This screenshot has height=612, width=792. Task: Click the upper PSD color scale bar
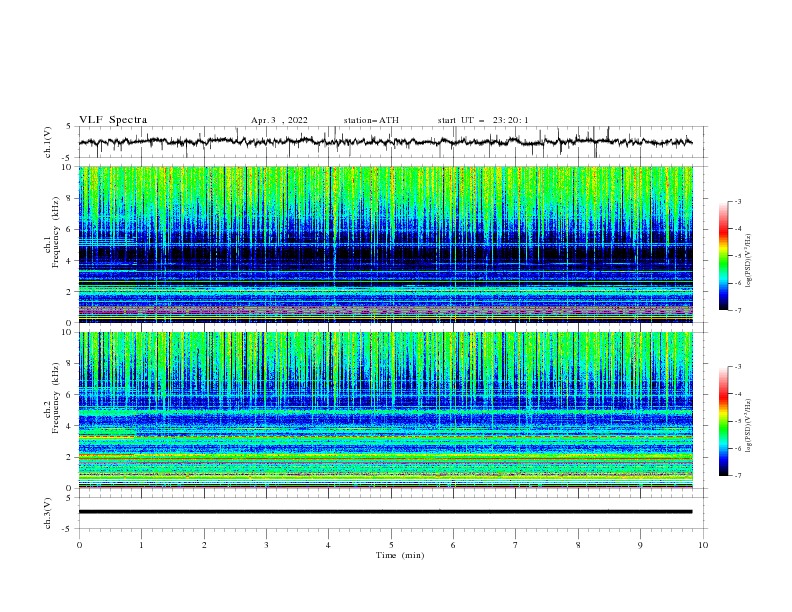723,256
